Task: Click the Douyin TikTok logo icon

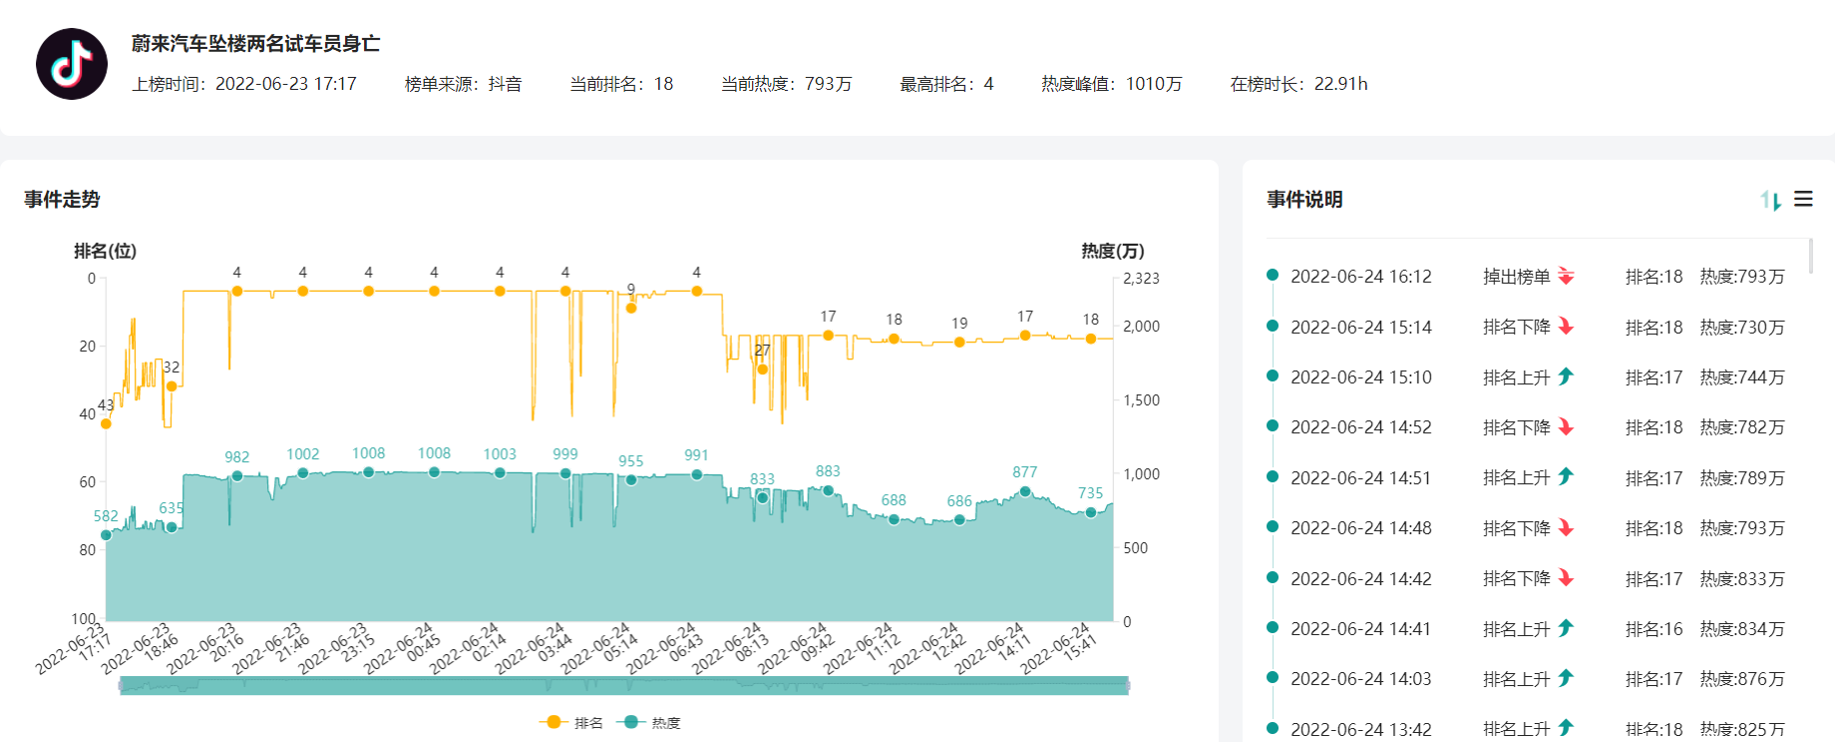Action: [x=72, y=64]
